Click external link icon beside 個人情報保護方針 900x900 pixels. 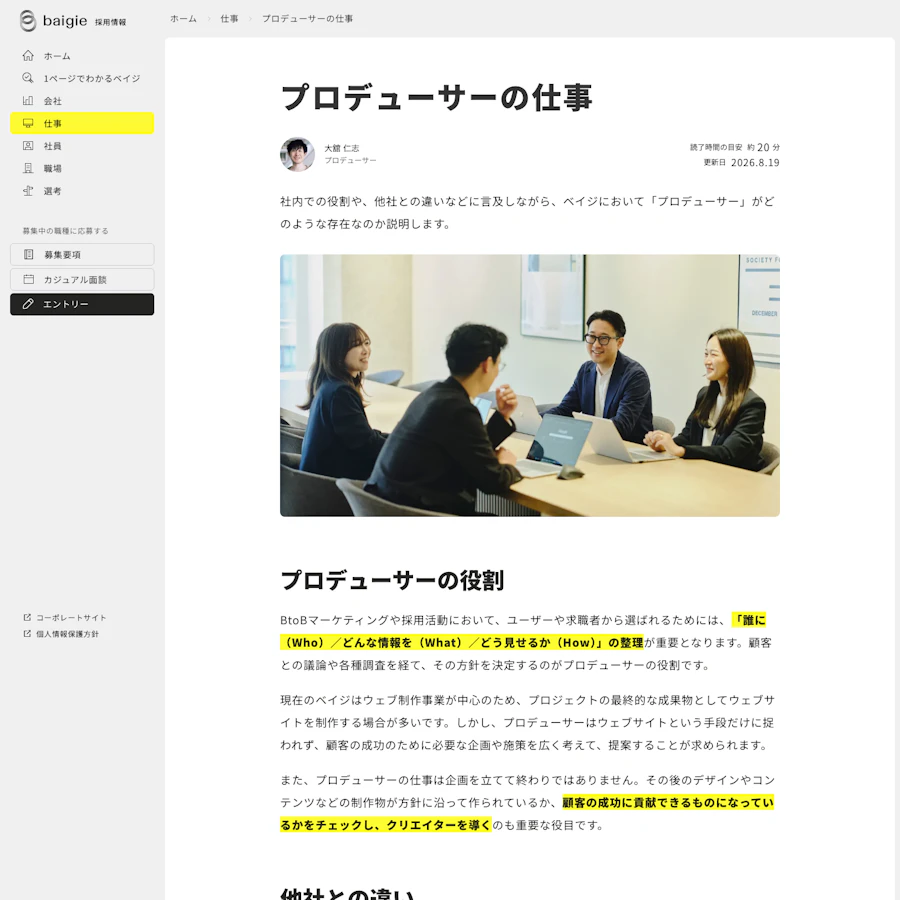click(27, 634)
